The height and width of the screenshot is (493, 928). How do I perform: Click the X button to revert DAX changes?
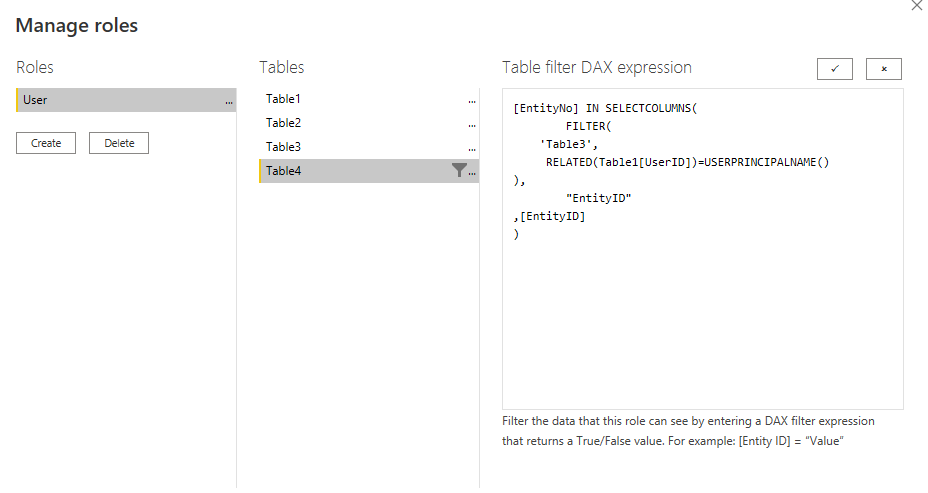pyautogui.click(x=884, y=69)
